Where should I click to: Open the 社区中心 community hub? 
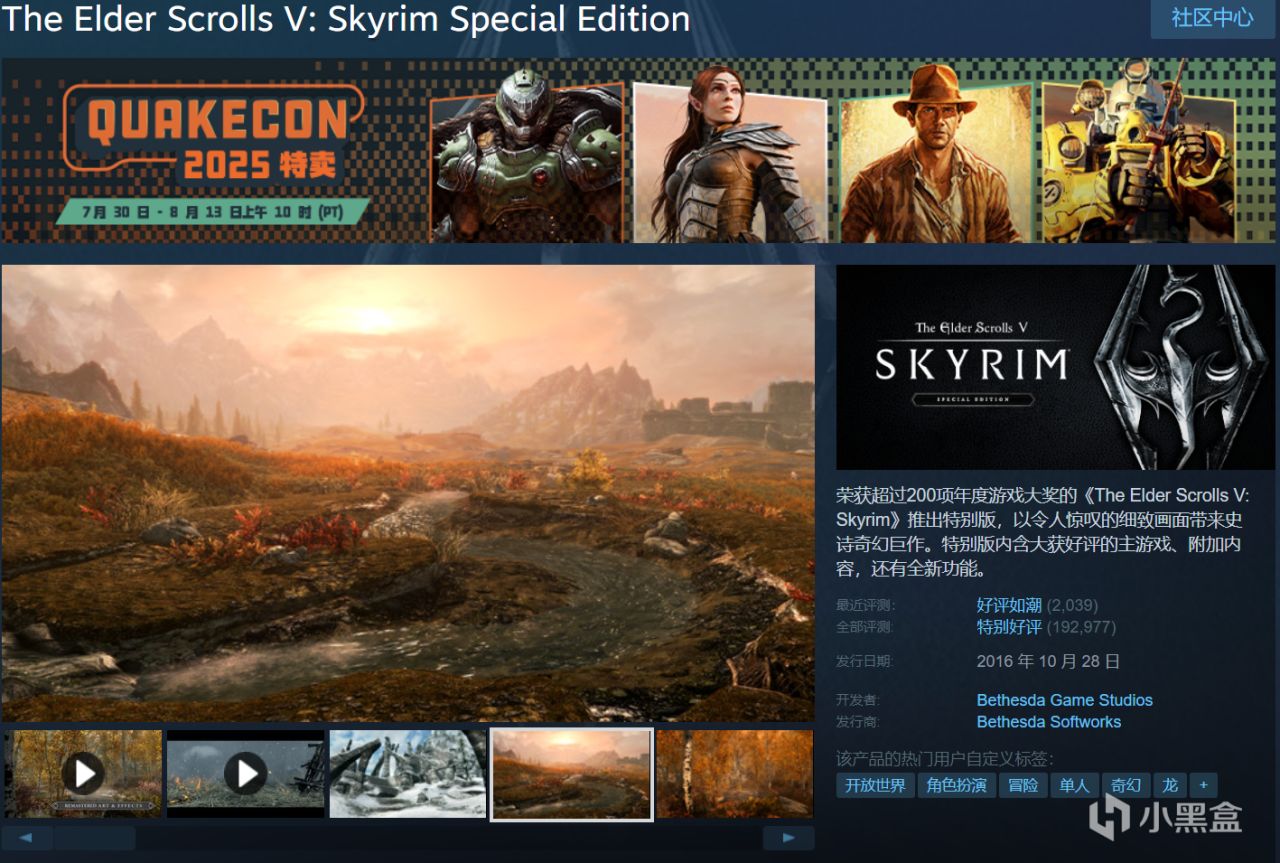click(x=1212, y=18)
